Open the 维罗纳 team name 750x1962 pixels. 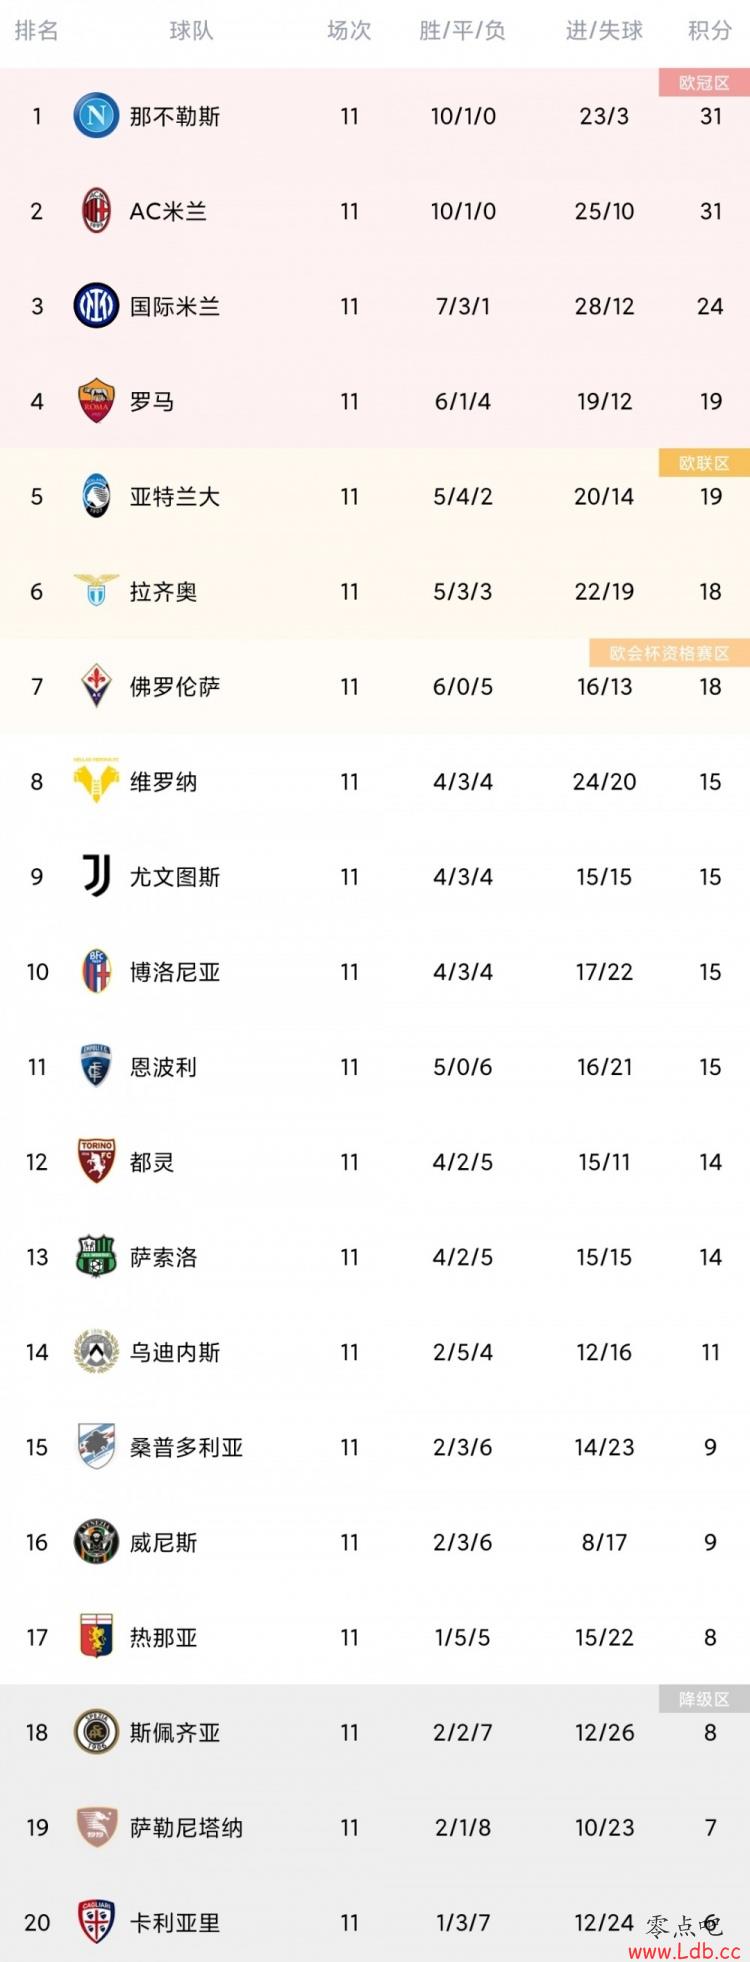163,781
